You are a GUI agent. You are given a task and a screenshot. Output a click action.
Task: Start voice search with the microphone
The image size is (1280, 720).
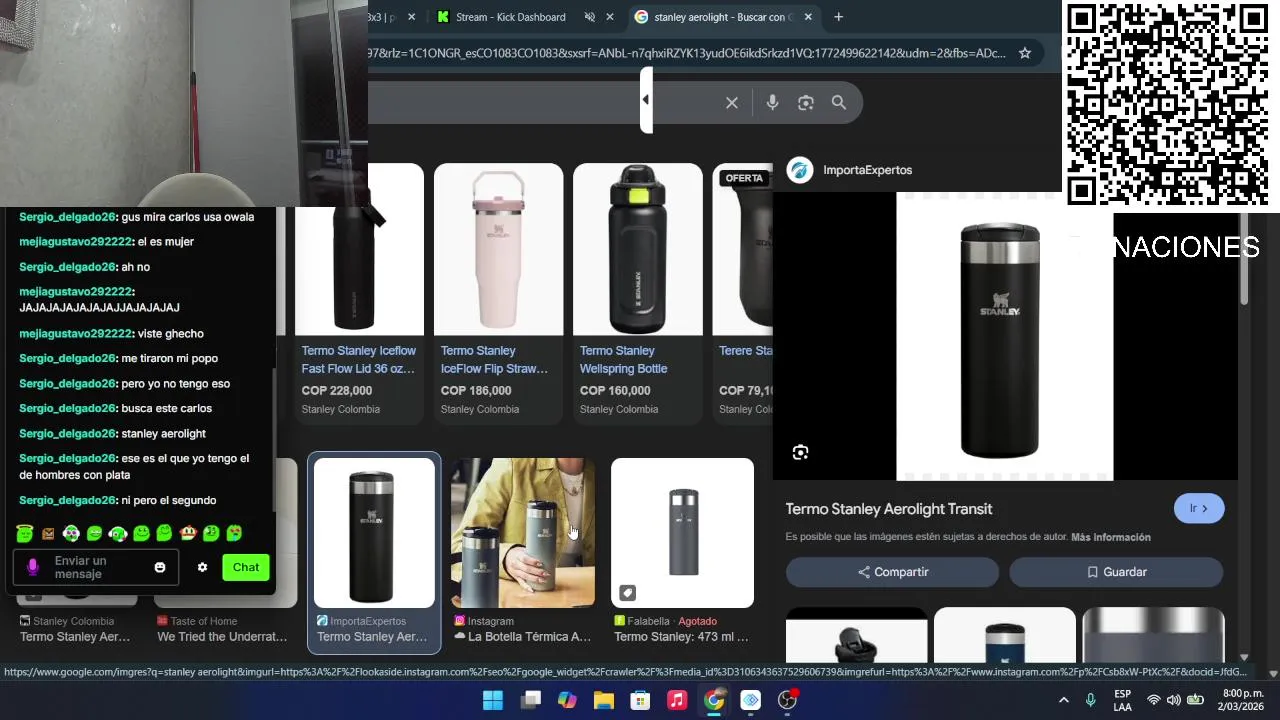point(772,103)
